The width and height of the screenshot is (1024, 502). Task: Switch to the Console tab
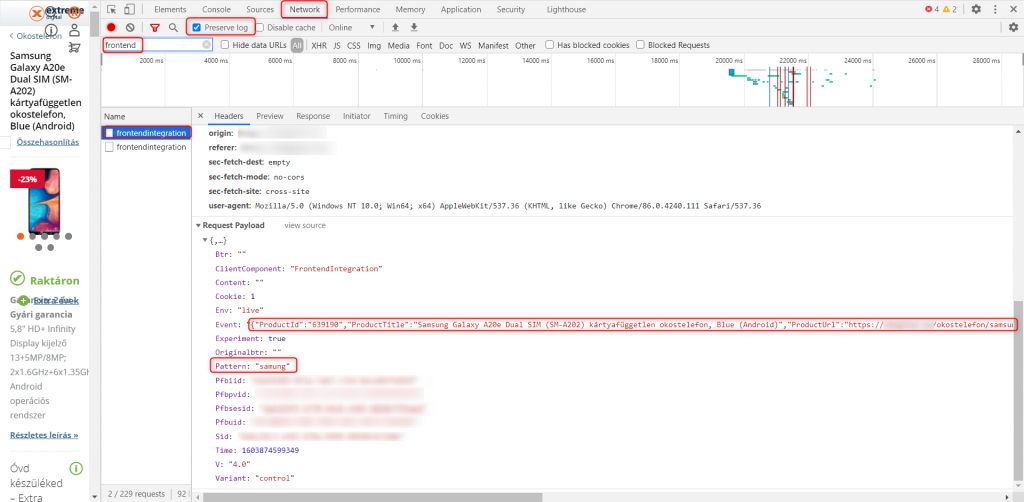(216, 10)
